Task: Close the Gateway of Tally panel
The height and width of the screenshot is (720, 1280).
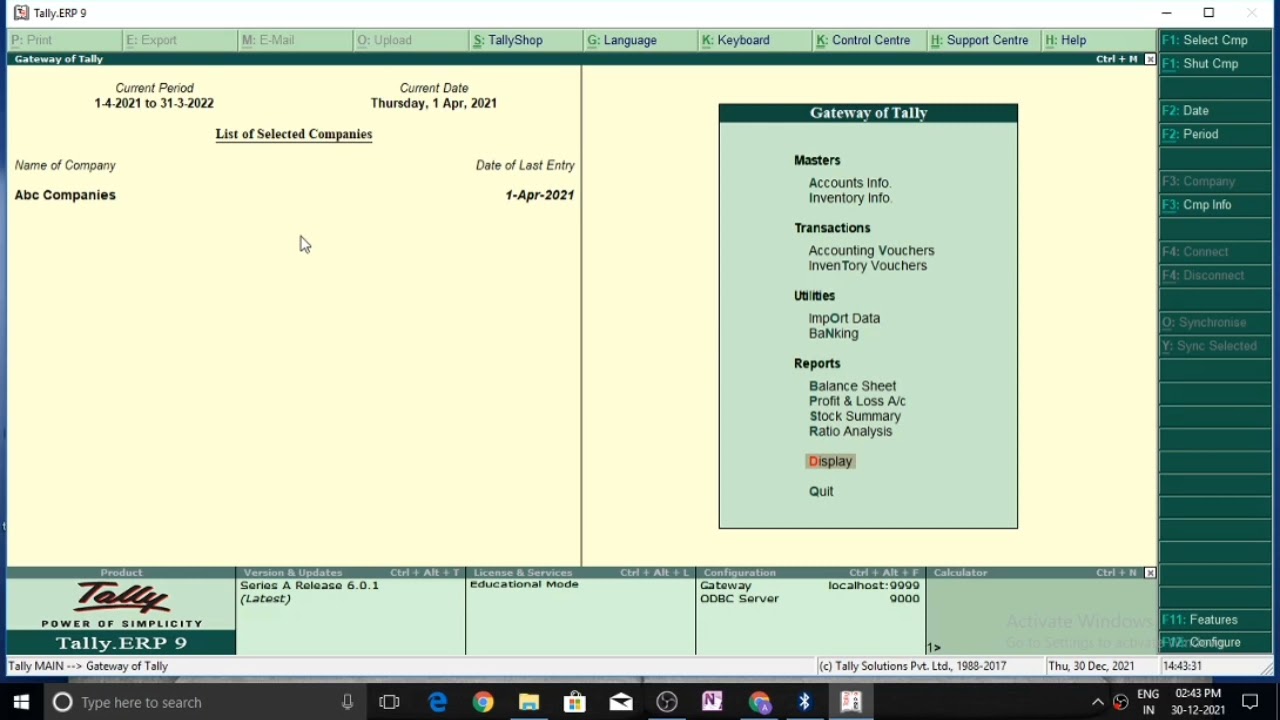Action: coord(1150,59)
